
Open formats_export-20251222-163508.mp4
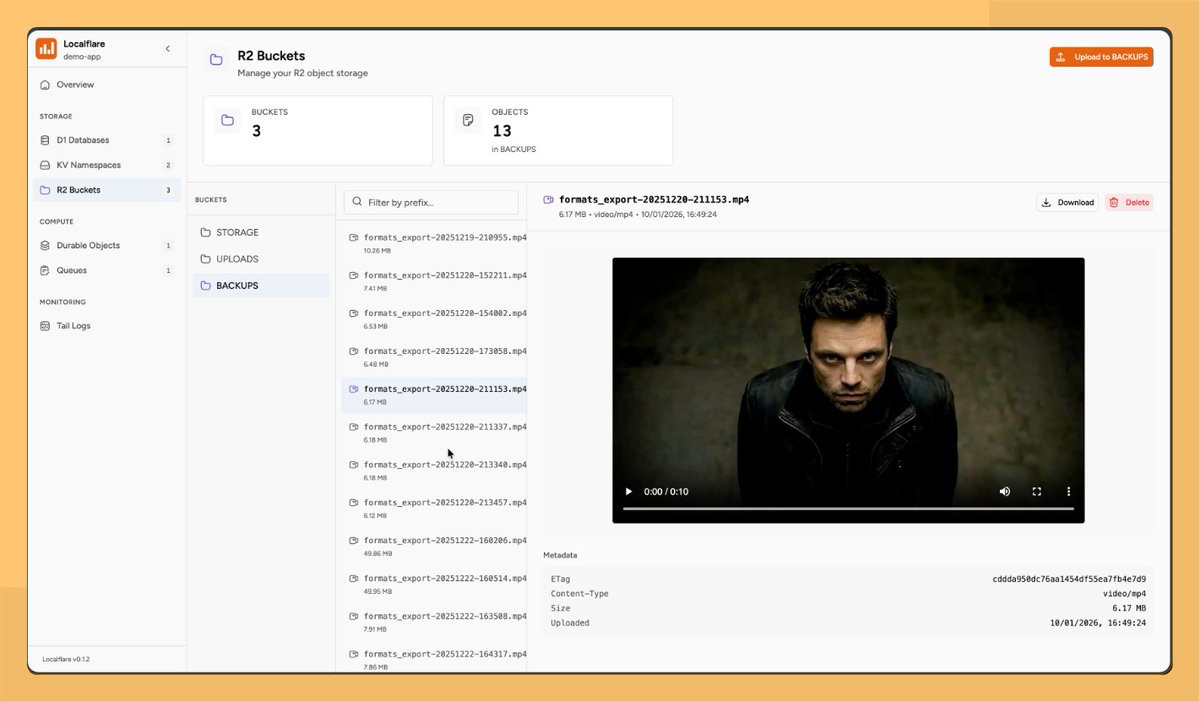434,622
